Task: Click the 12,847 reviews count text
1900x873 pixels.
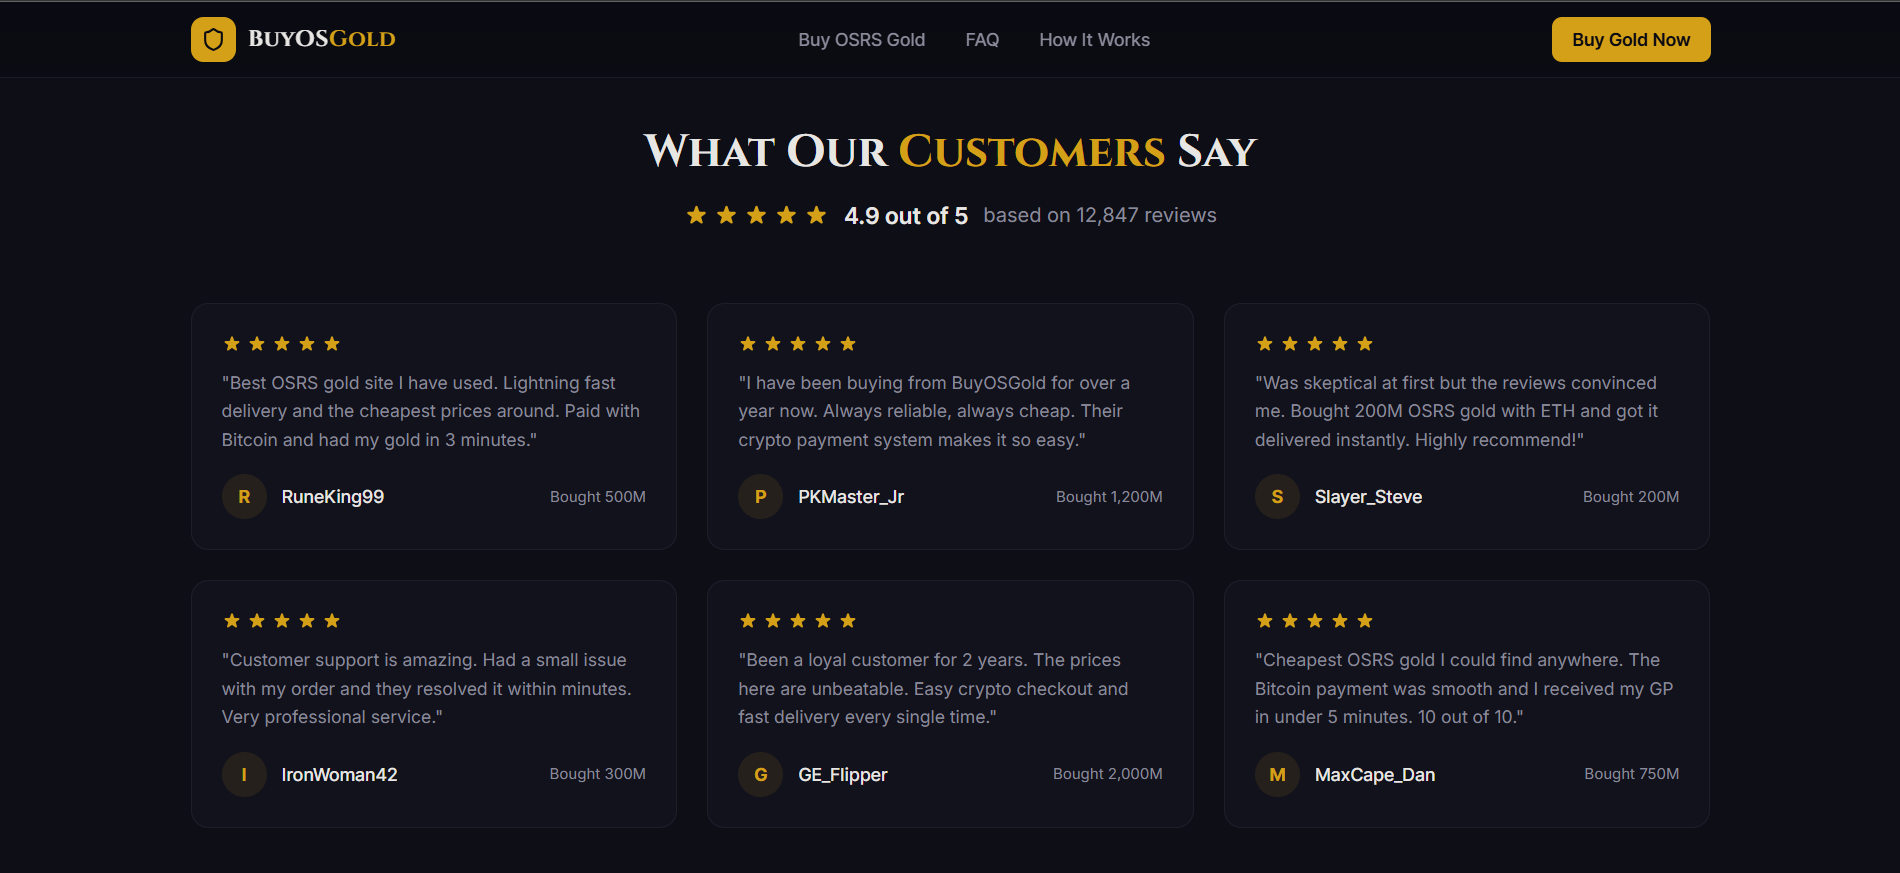Action: tap(1100, 215)
